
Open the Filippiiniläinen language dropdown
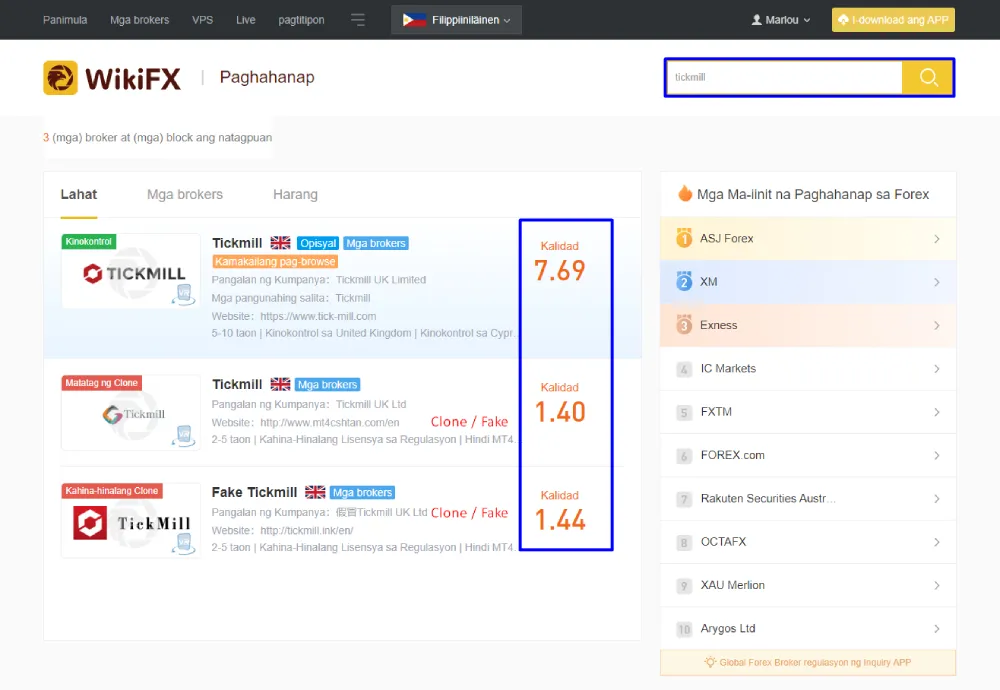tap(456, 20)
